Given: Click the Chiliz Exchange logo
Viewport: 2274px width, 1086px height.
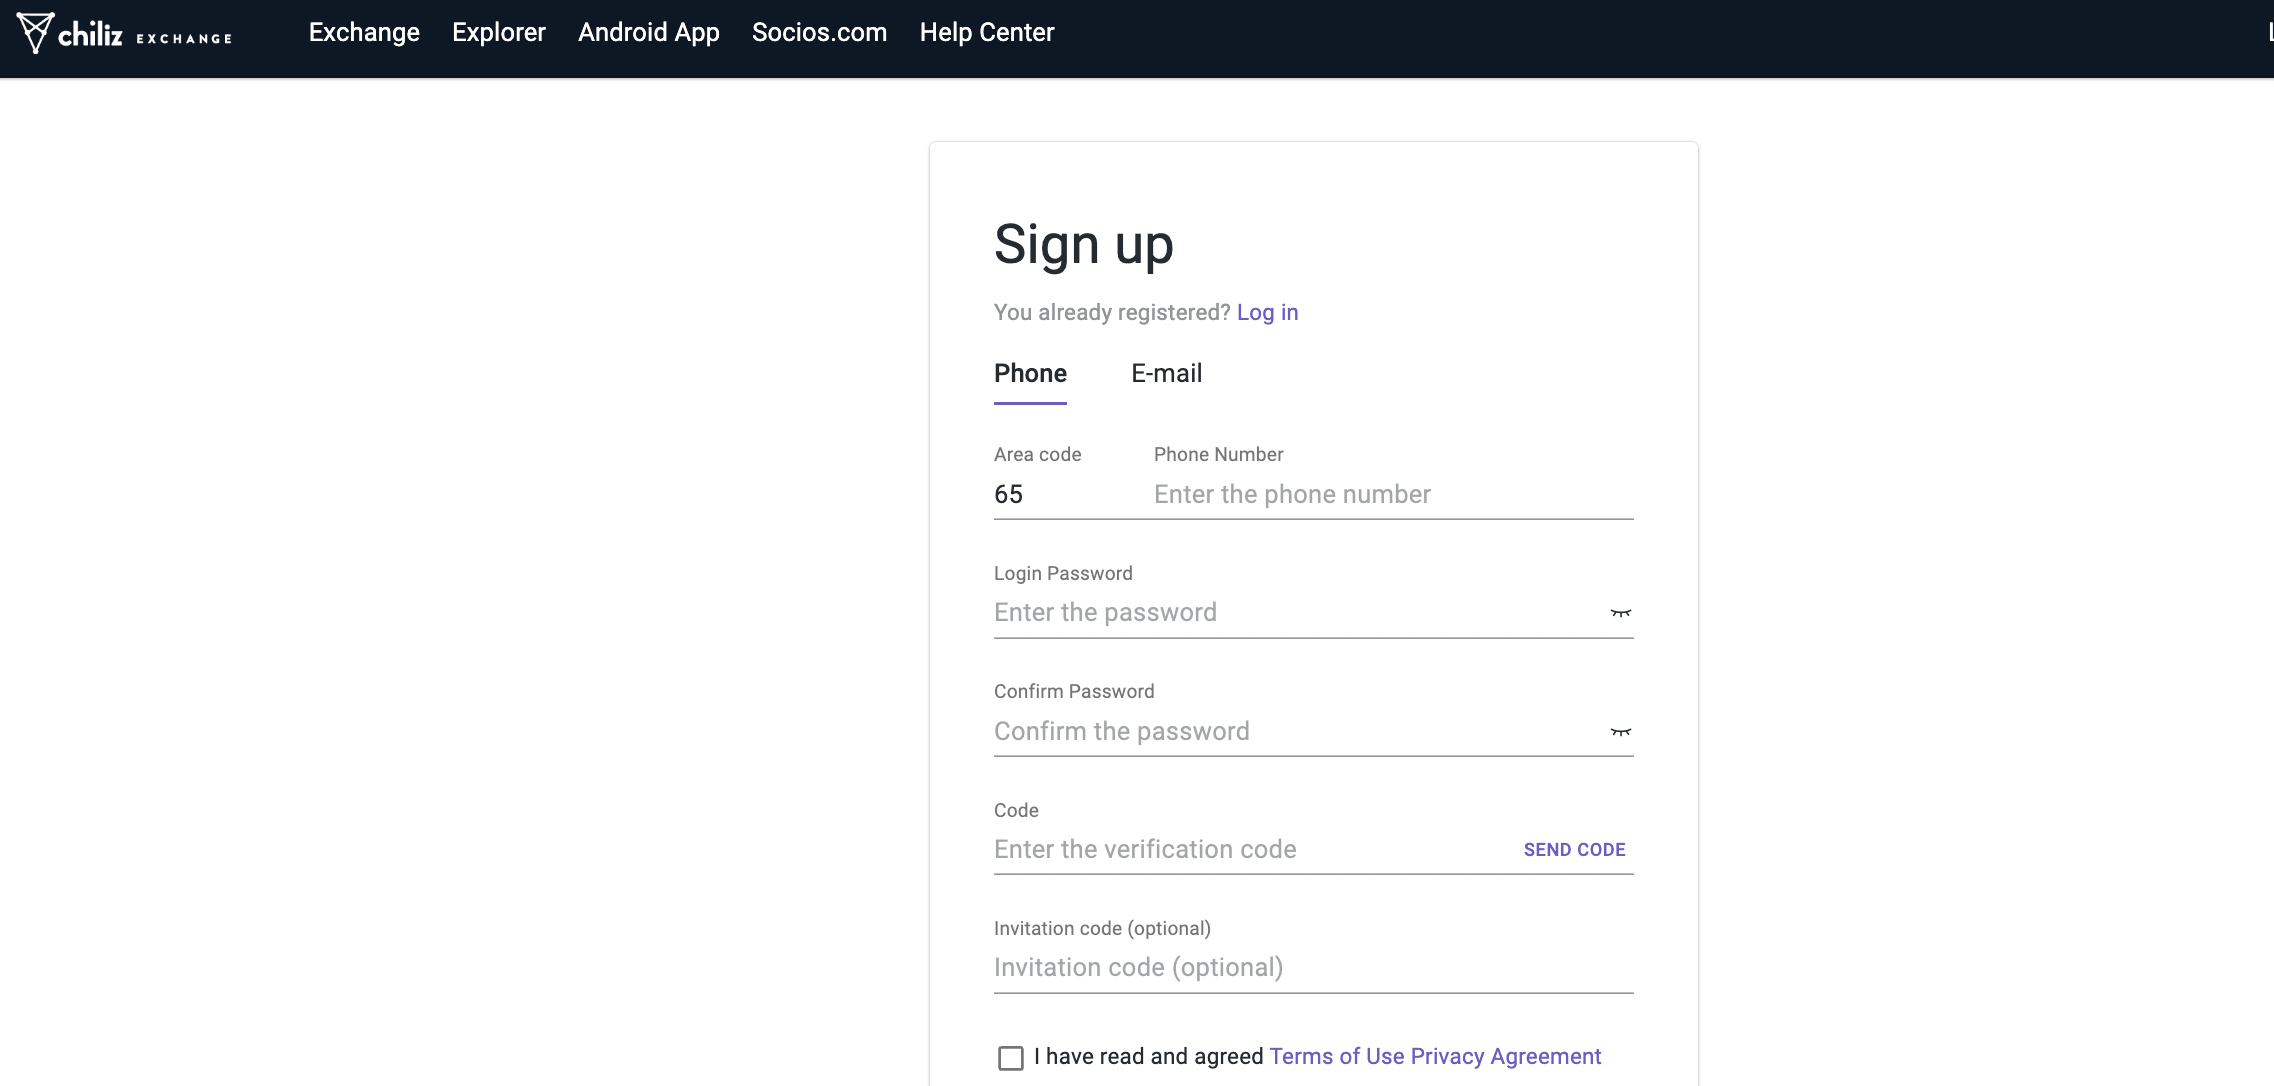Looking at the screenshot, I should point(125,34).
